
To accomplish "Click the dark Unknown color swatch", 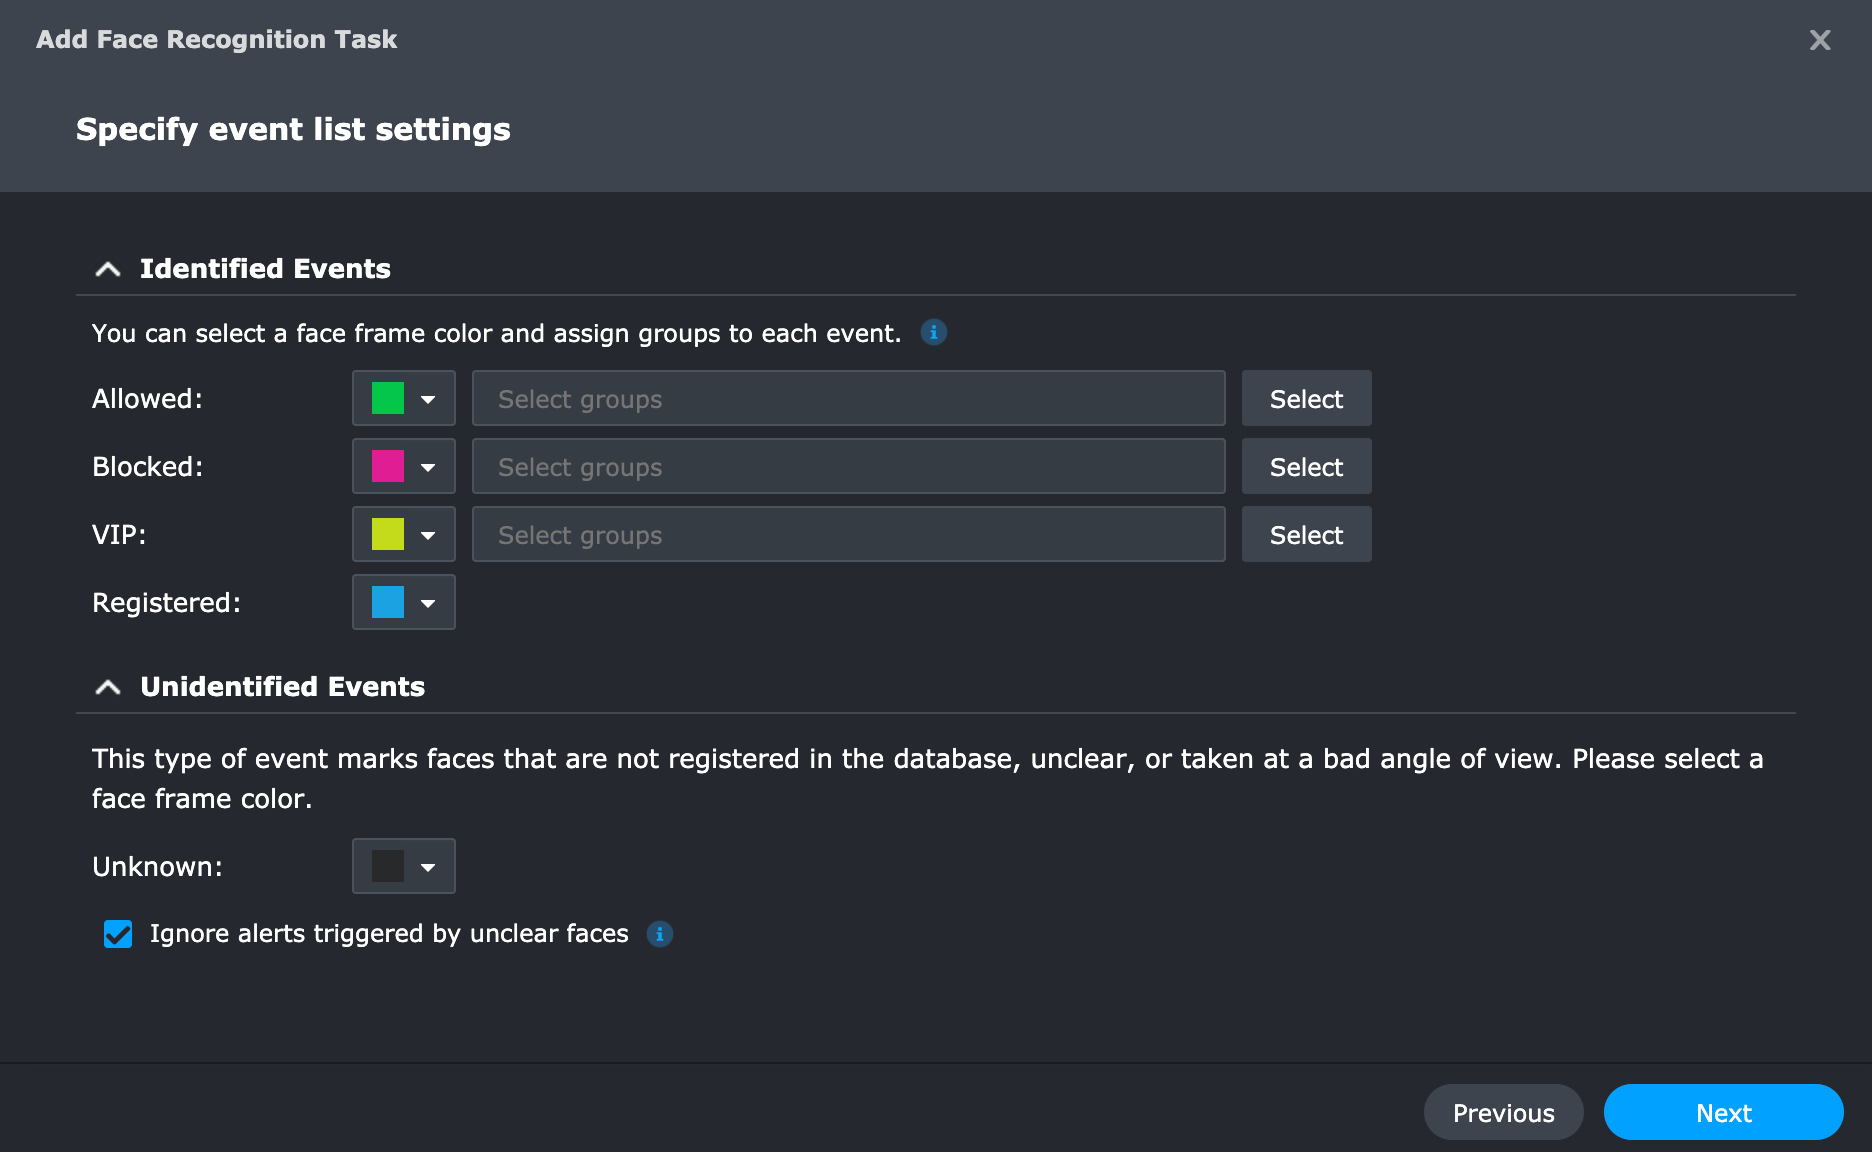I will coord(388,866).
